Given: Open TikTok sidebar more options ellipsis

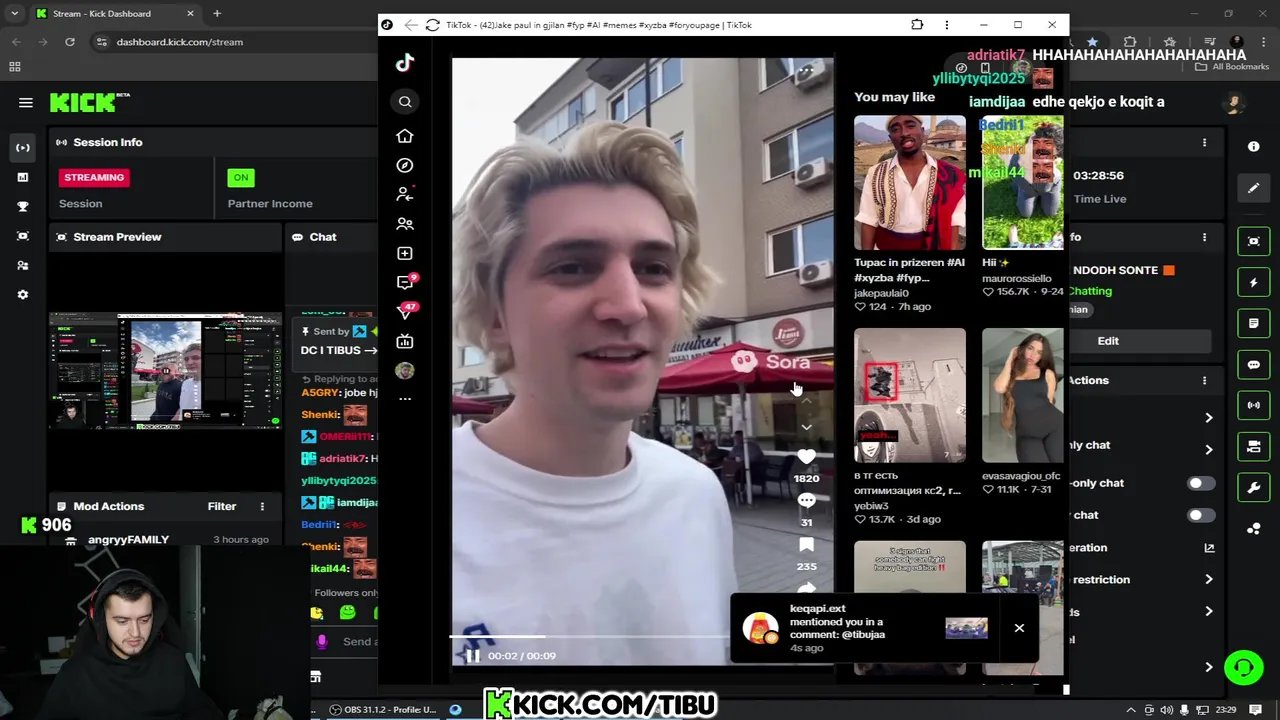Looking at the screenshot, I should tap(405, 399).
